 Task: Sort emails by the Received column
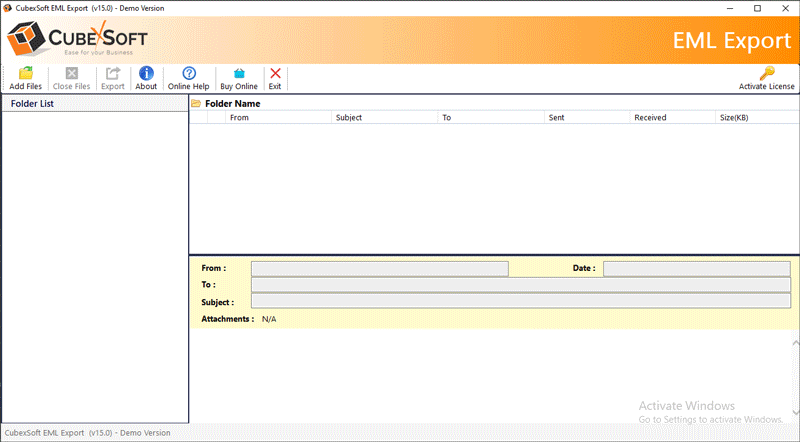coord(672,117)
